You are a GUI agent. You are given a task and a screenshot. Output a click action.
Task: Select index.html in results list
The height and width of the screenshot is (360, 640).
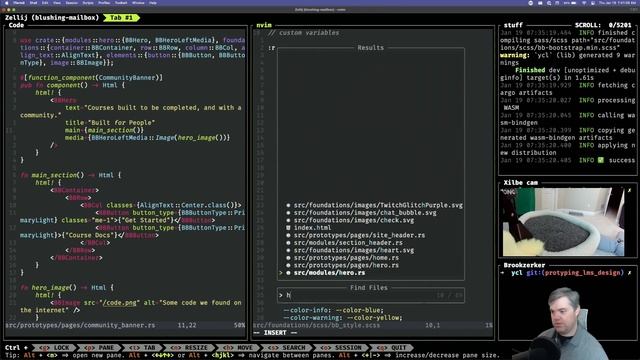(312, 228)
